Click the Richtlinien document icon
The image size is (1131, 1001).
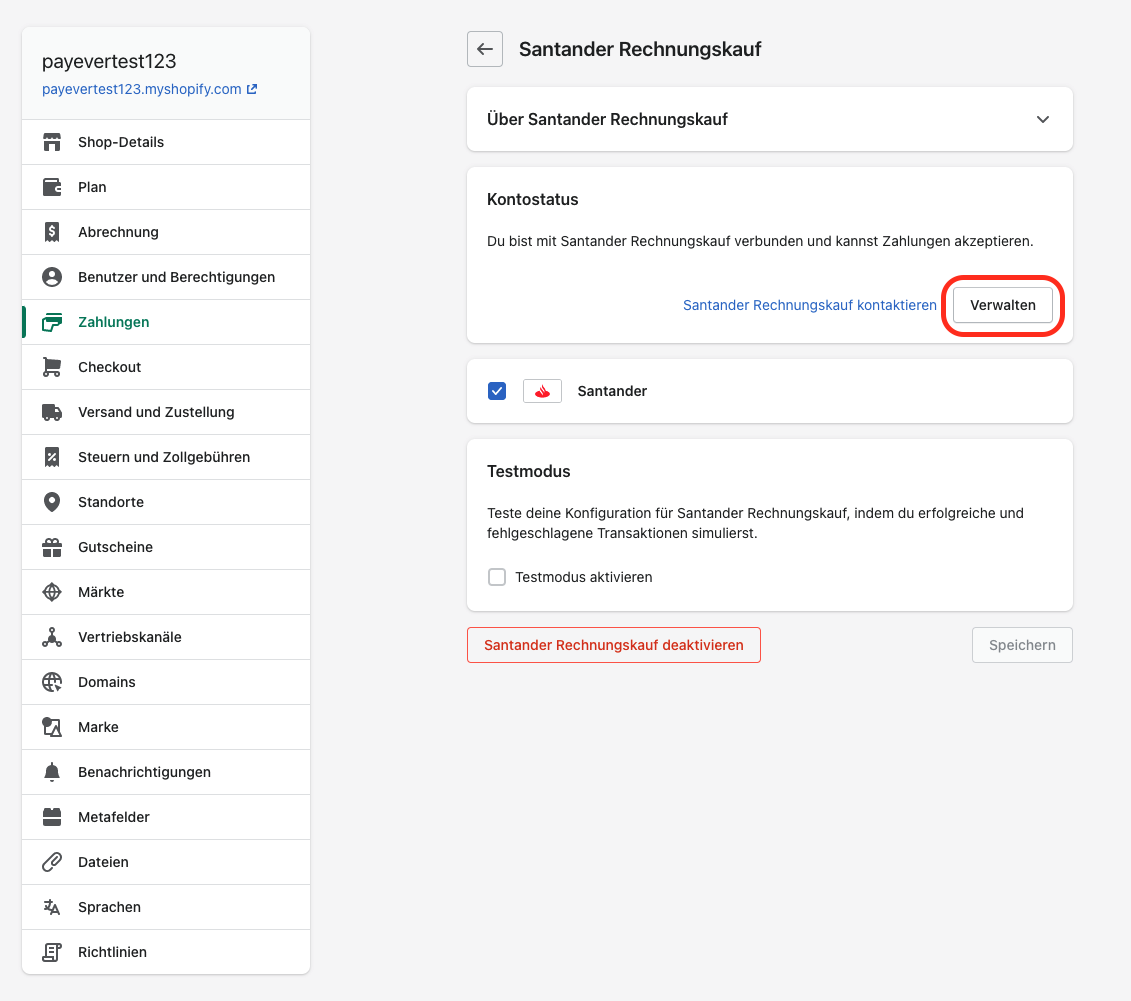pyautogui.click(x=52, y=952)
